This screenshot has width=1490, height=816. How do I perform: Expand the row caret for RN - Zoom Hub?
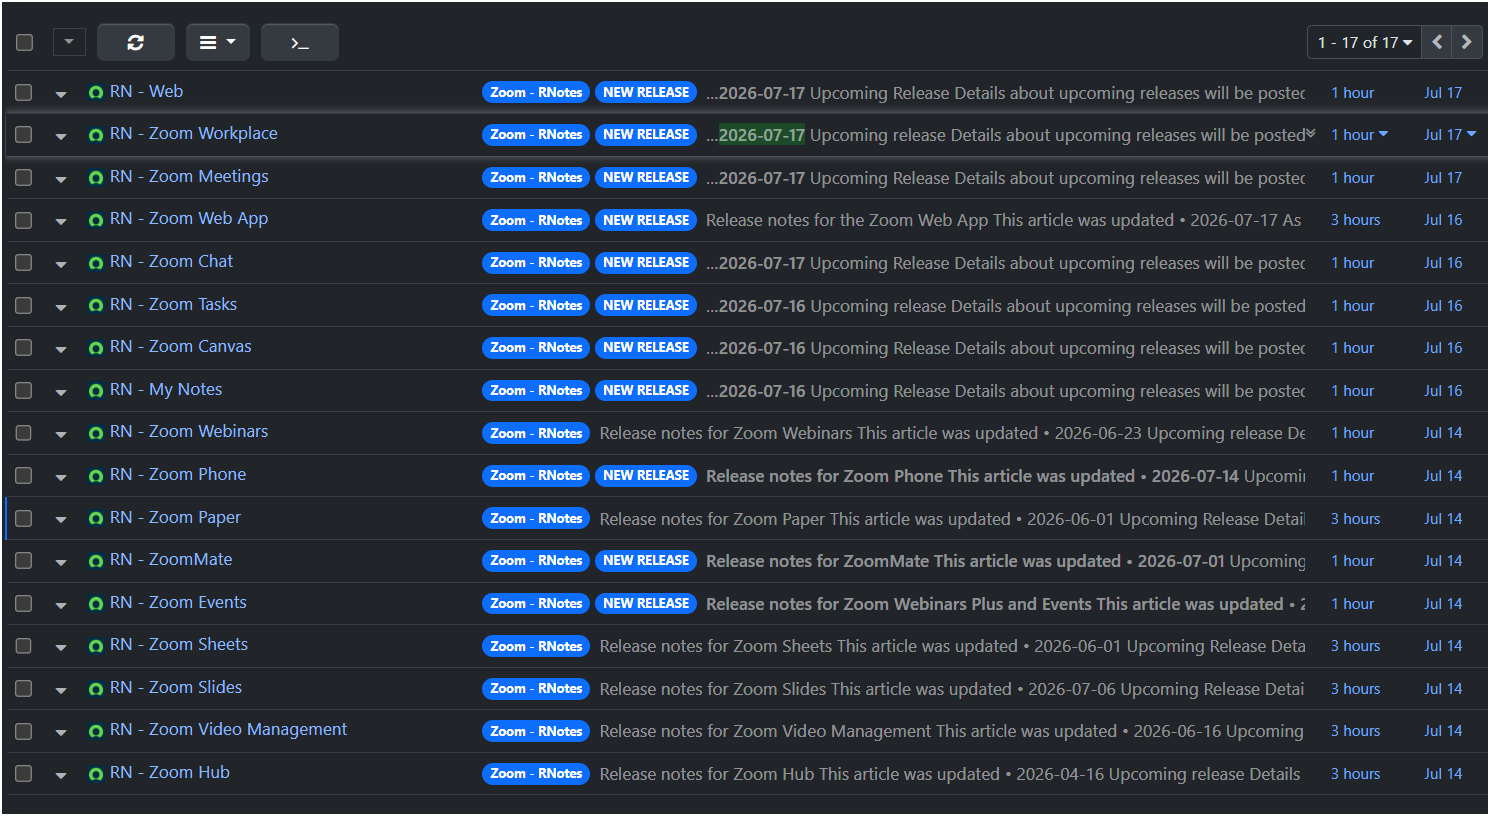61,775
